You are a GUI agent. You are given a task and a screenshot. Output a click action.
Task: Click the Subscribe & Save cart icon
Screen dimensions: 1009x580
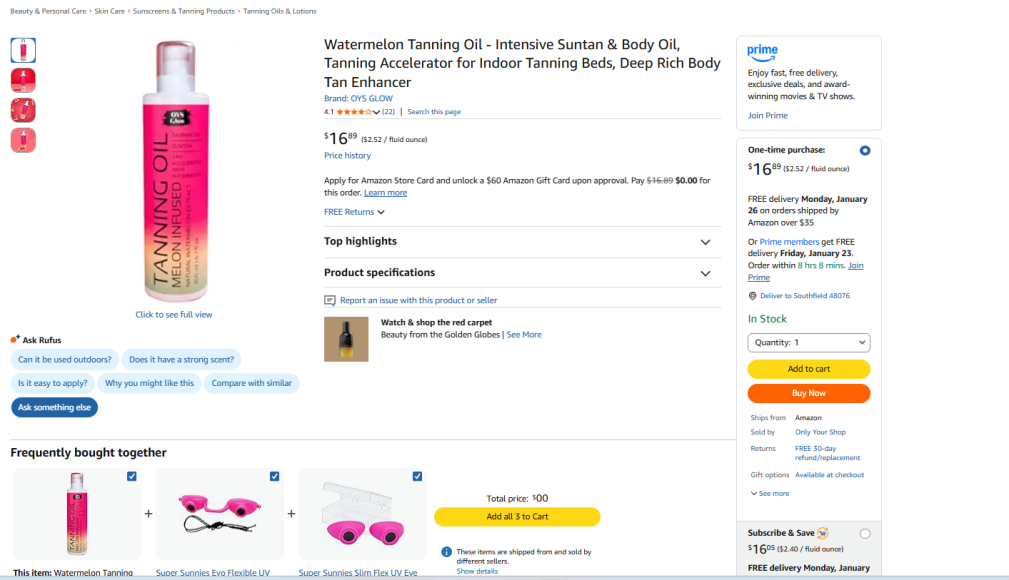tap(822, 533)
